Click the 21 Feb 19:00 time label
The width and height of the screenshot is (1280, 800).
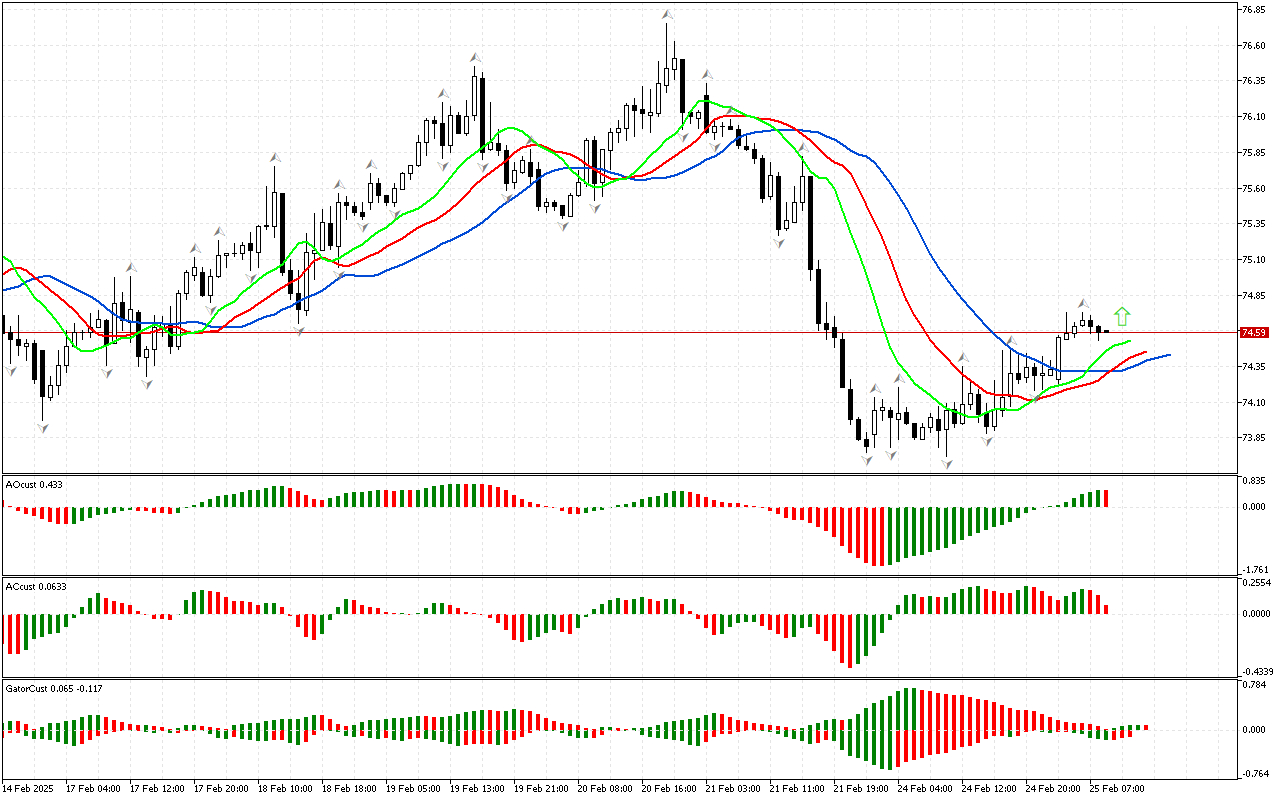(861, 788)
